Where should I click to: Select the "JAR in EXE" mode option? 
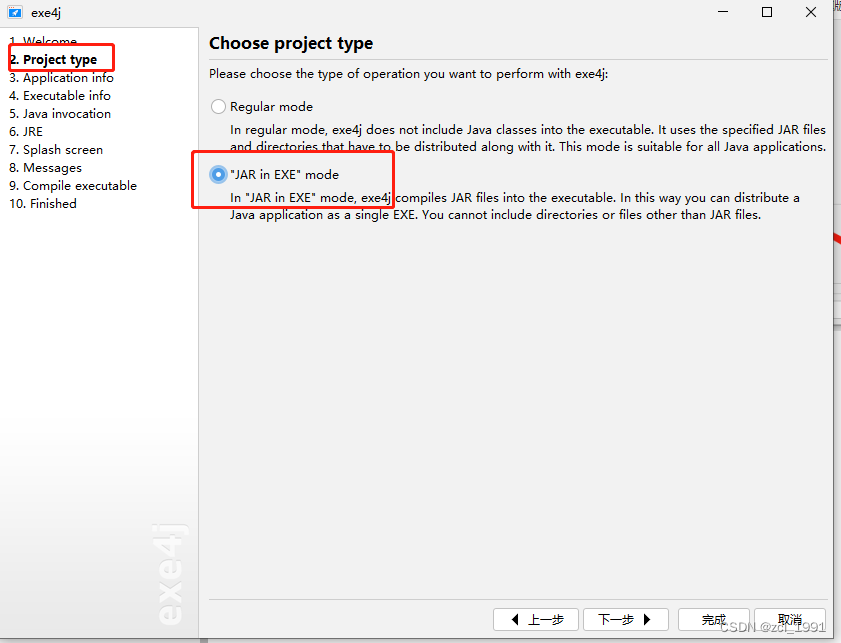(x=218, y=175)
